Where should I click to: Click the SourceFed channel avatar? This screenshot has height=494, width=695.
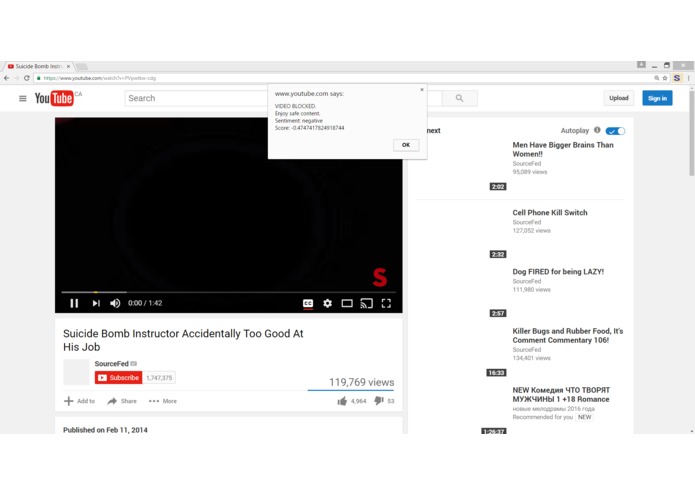click(76, 372)
